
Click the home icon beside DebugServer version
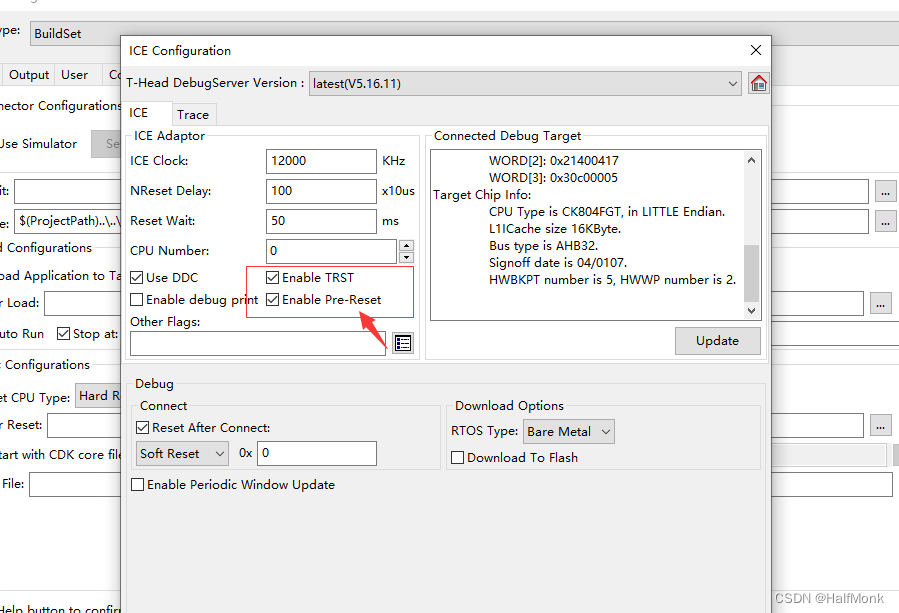(x=758, y=82)
